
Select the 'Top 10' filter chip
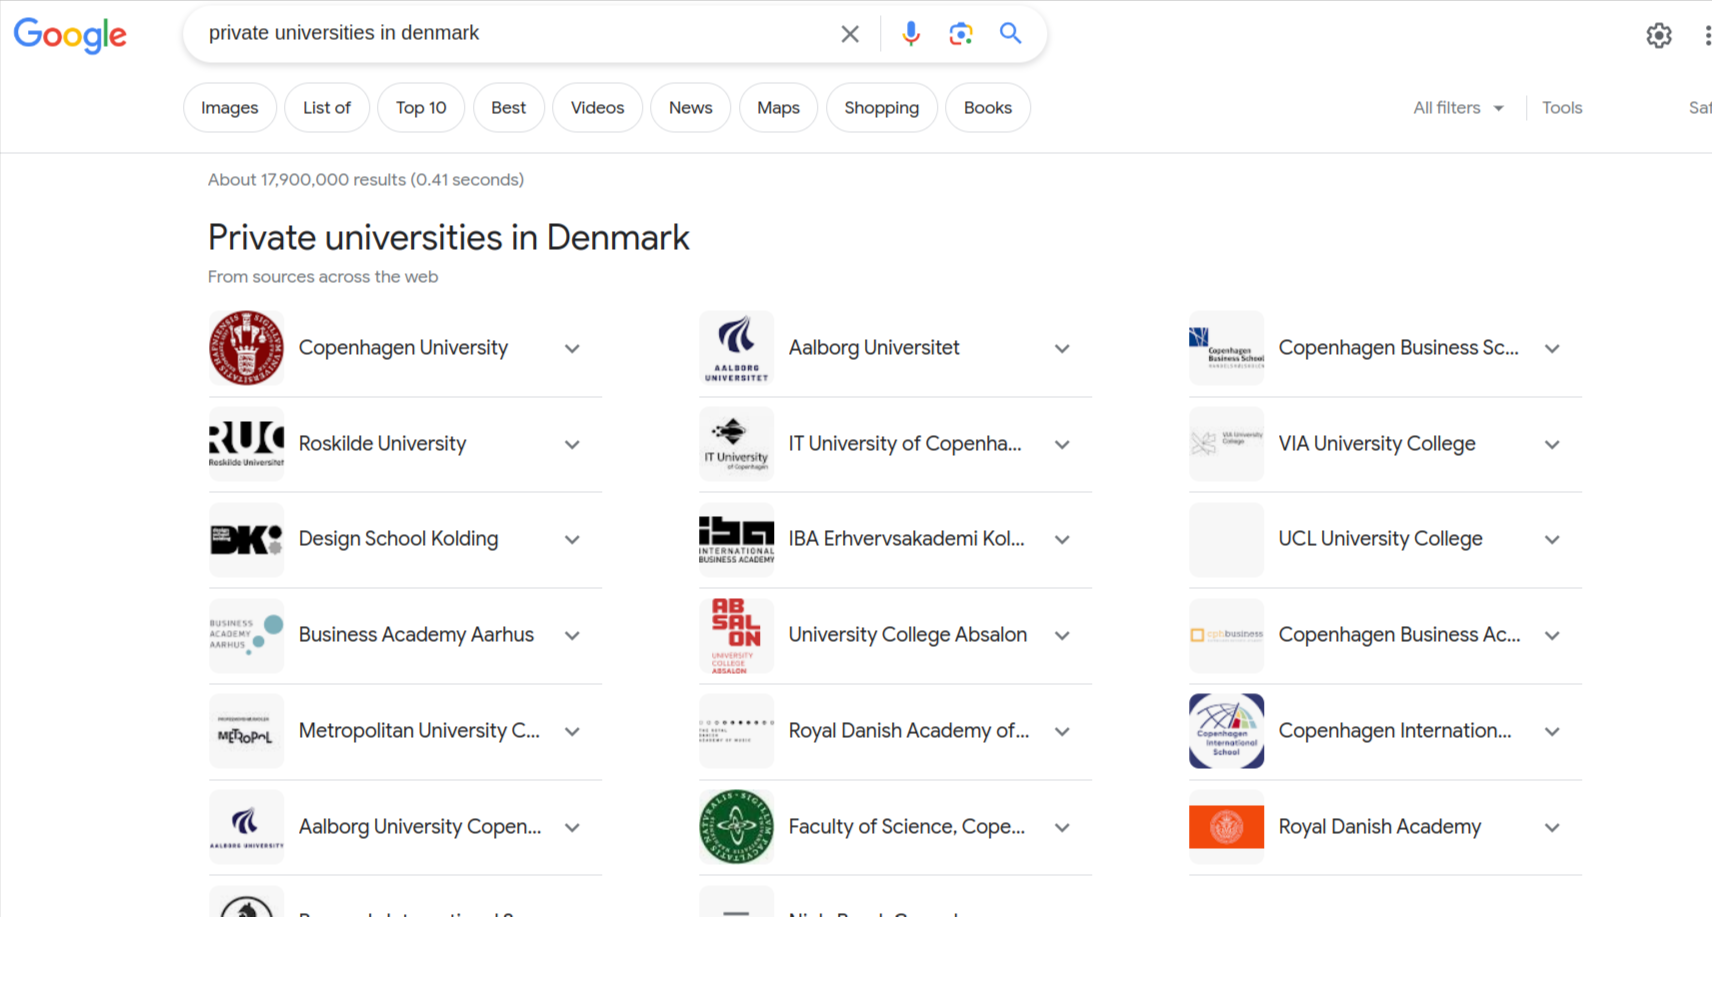point(421,108)
